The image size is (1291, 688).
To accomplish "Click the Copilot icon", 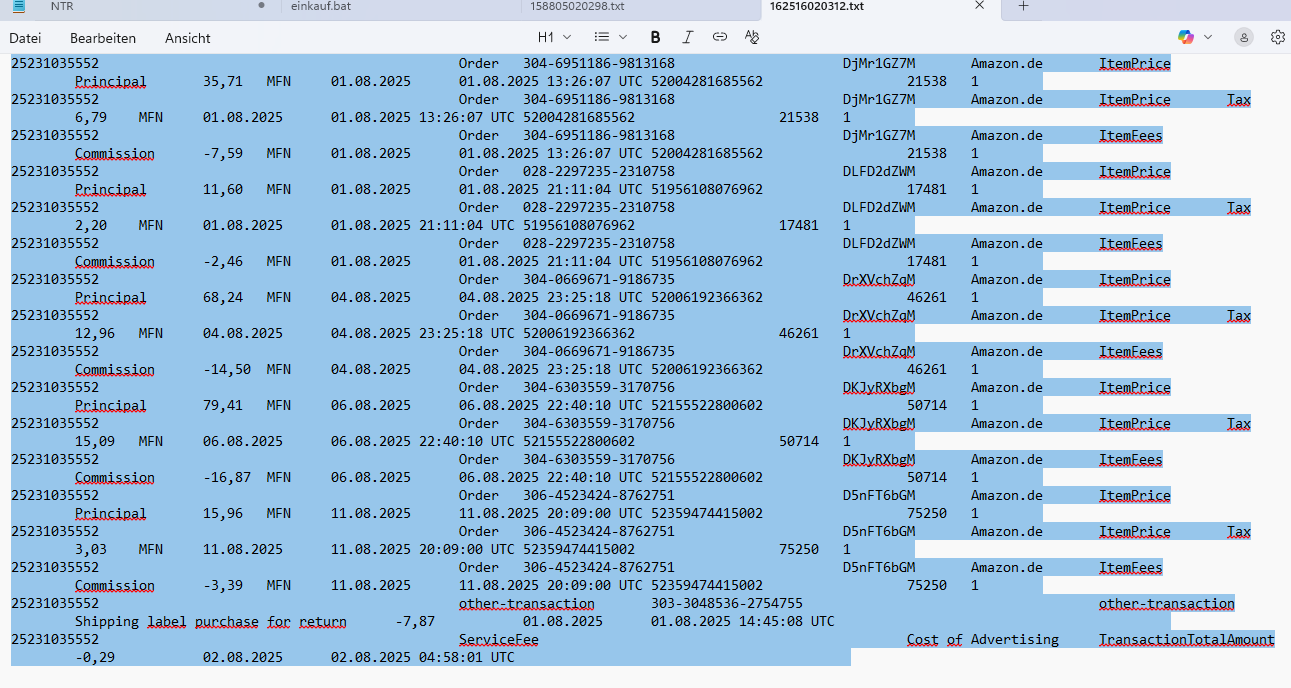I will (x=1186, y=37).
